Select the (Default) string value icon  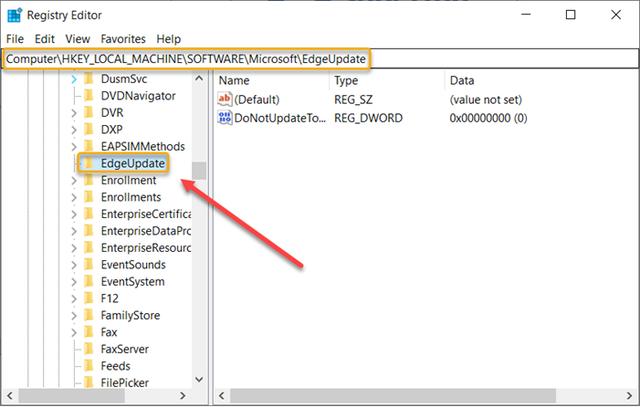(x=224, y=99)
